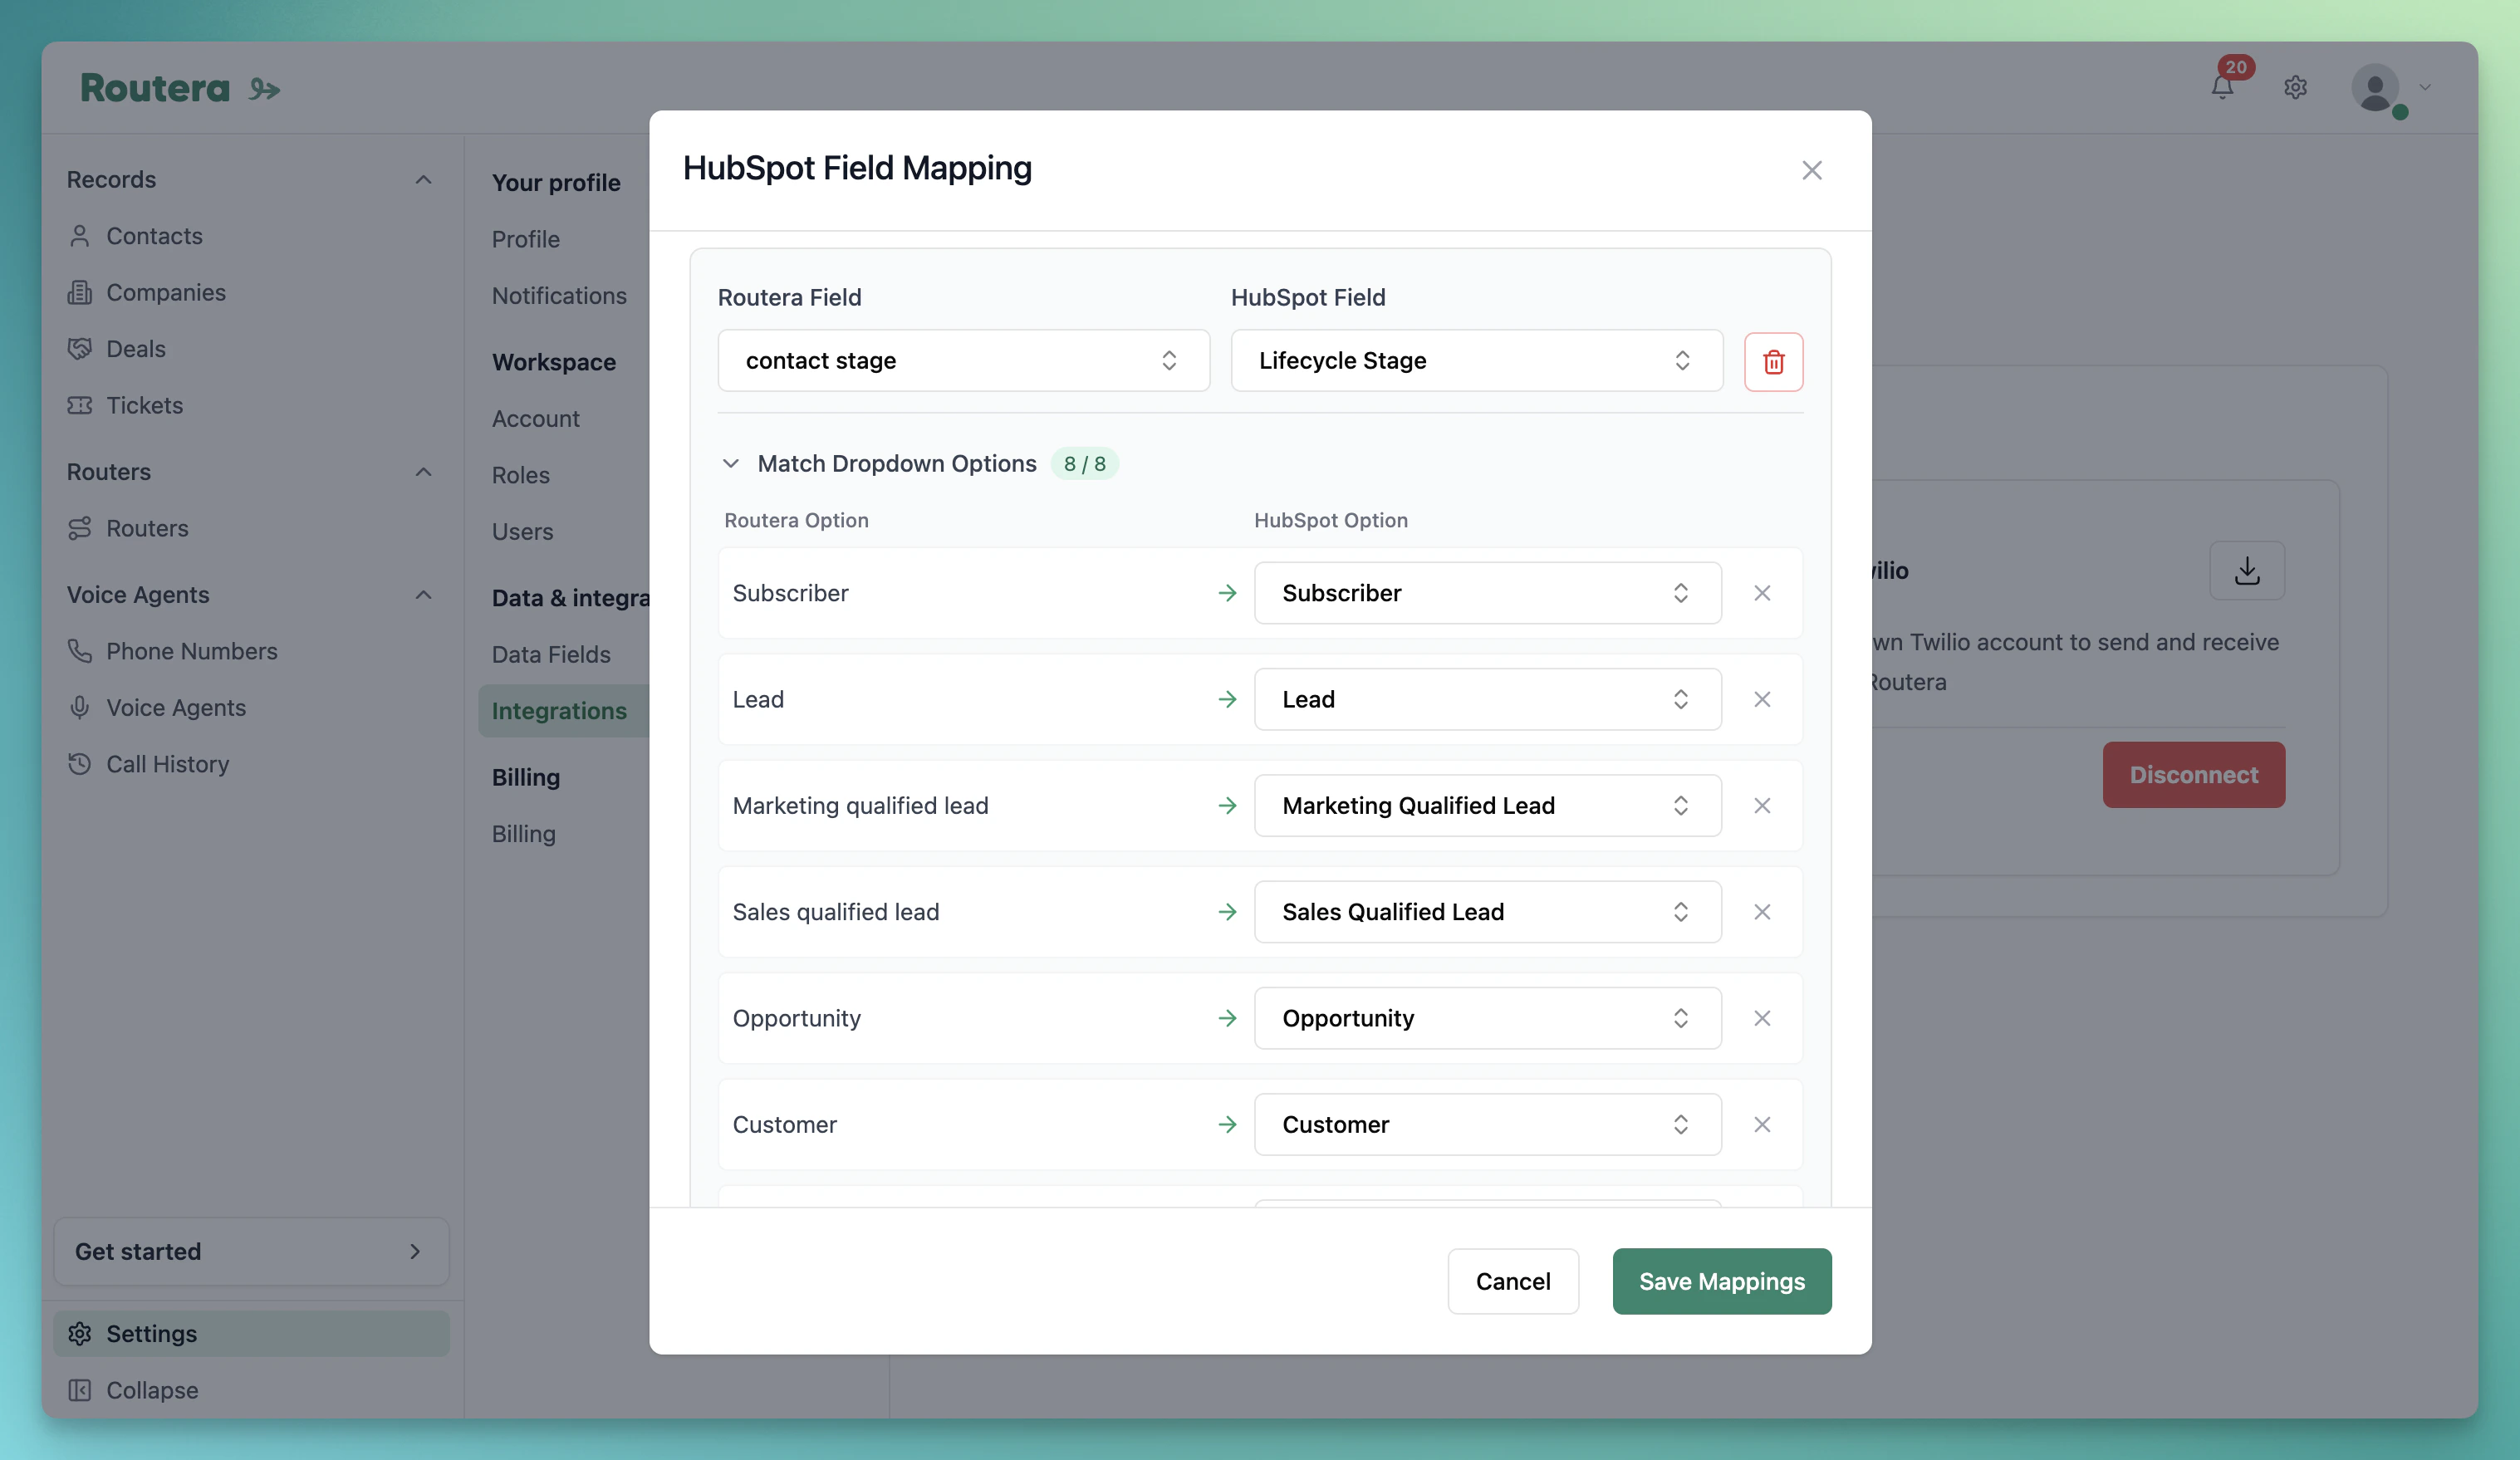Open the notifications bell
The image size is (2520, 1460).
[x=2222, y=87]
